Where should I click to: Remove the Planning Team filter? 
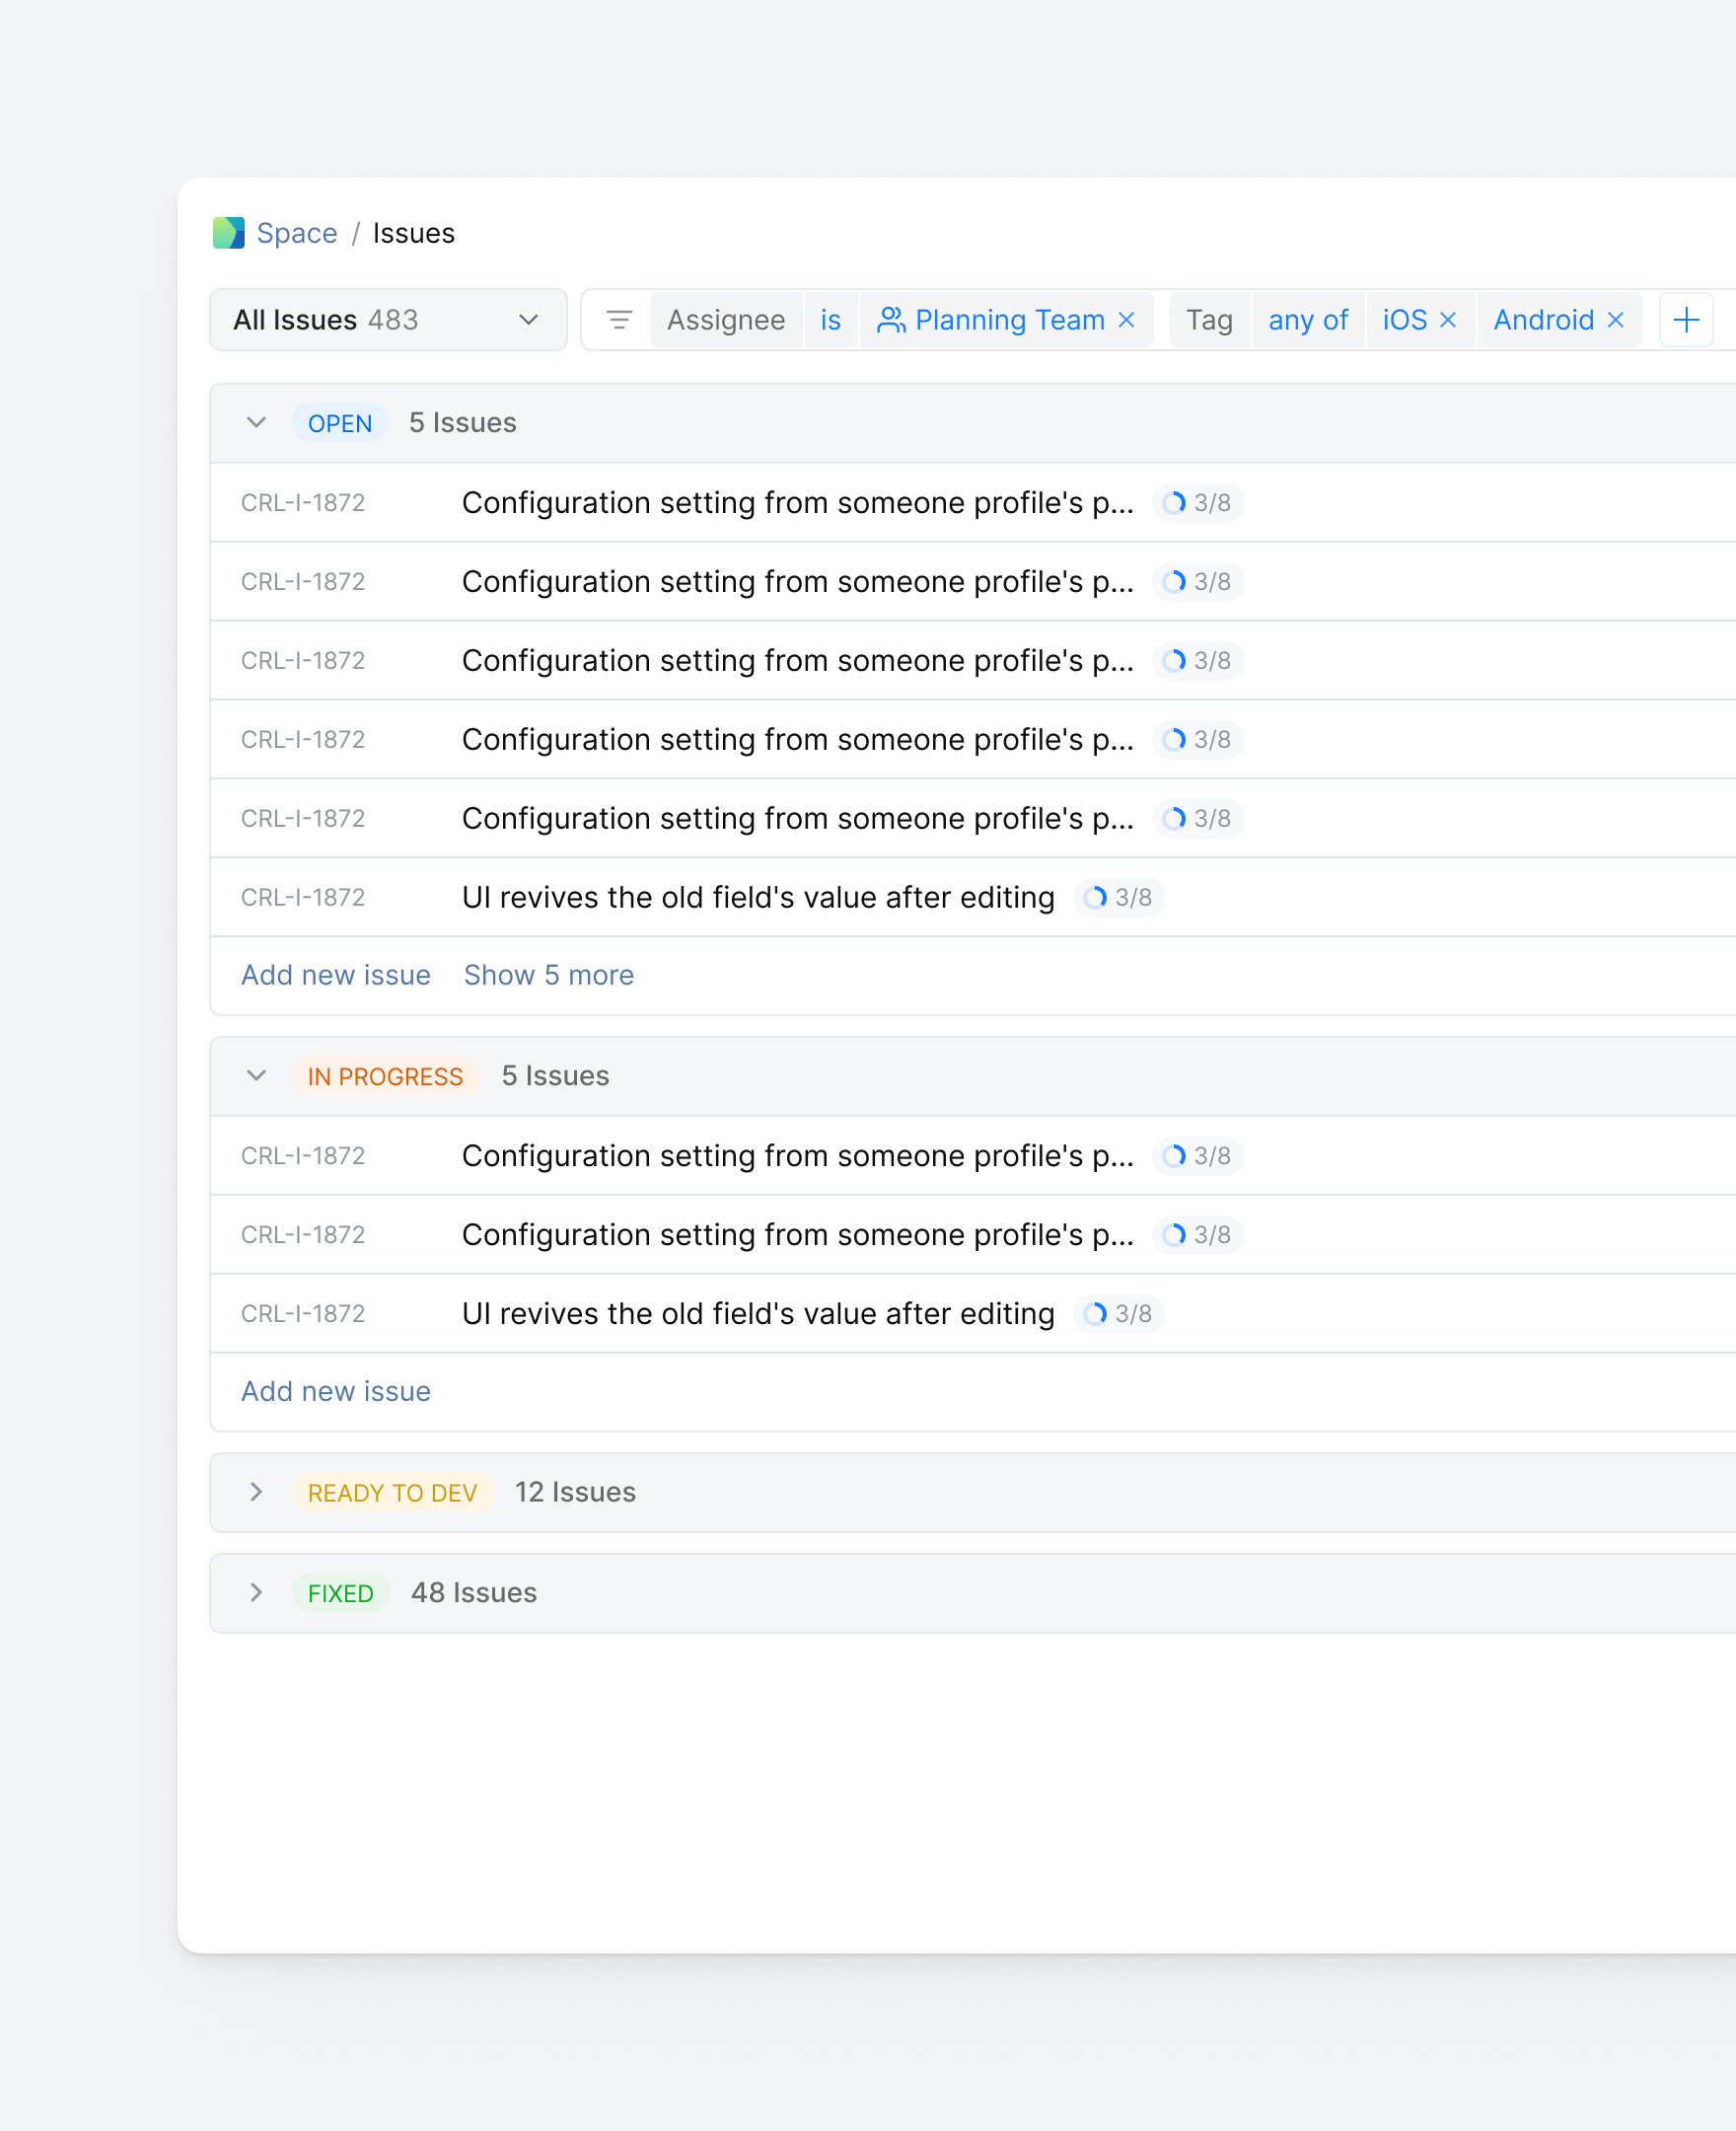1126,320
